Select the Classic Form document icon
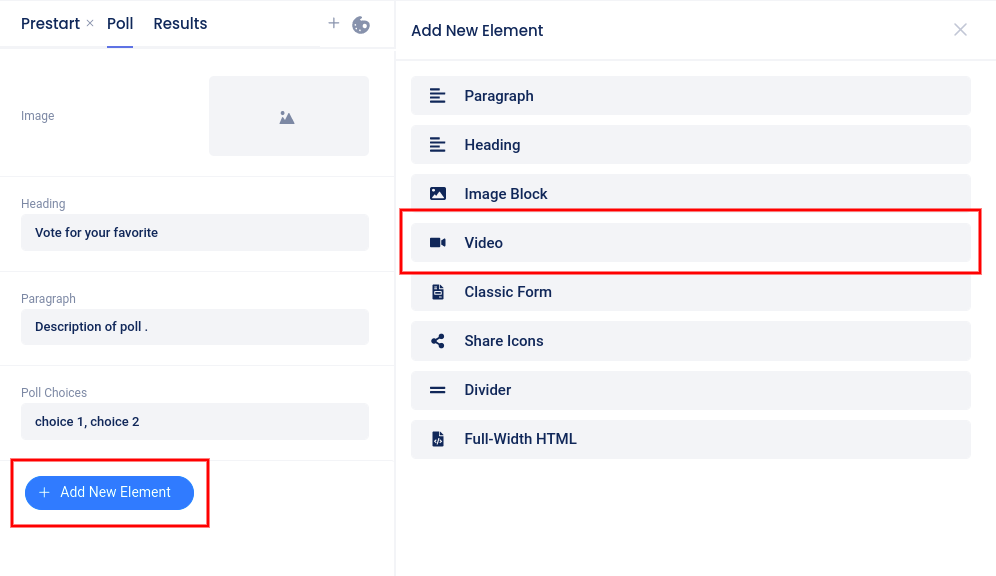This screenshot has height=576, width=996. tap(437, 292)
